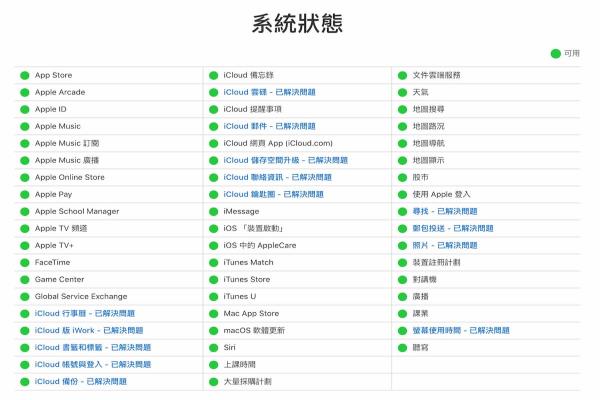Screen dimensions: 600x400
Task: Select the status indicator for Apple ID
Action: tap(25, 109)
